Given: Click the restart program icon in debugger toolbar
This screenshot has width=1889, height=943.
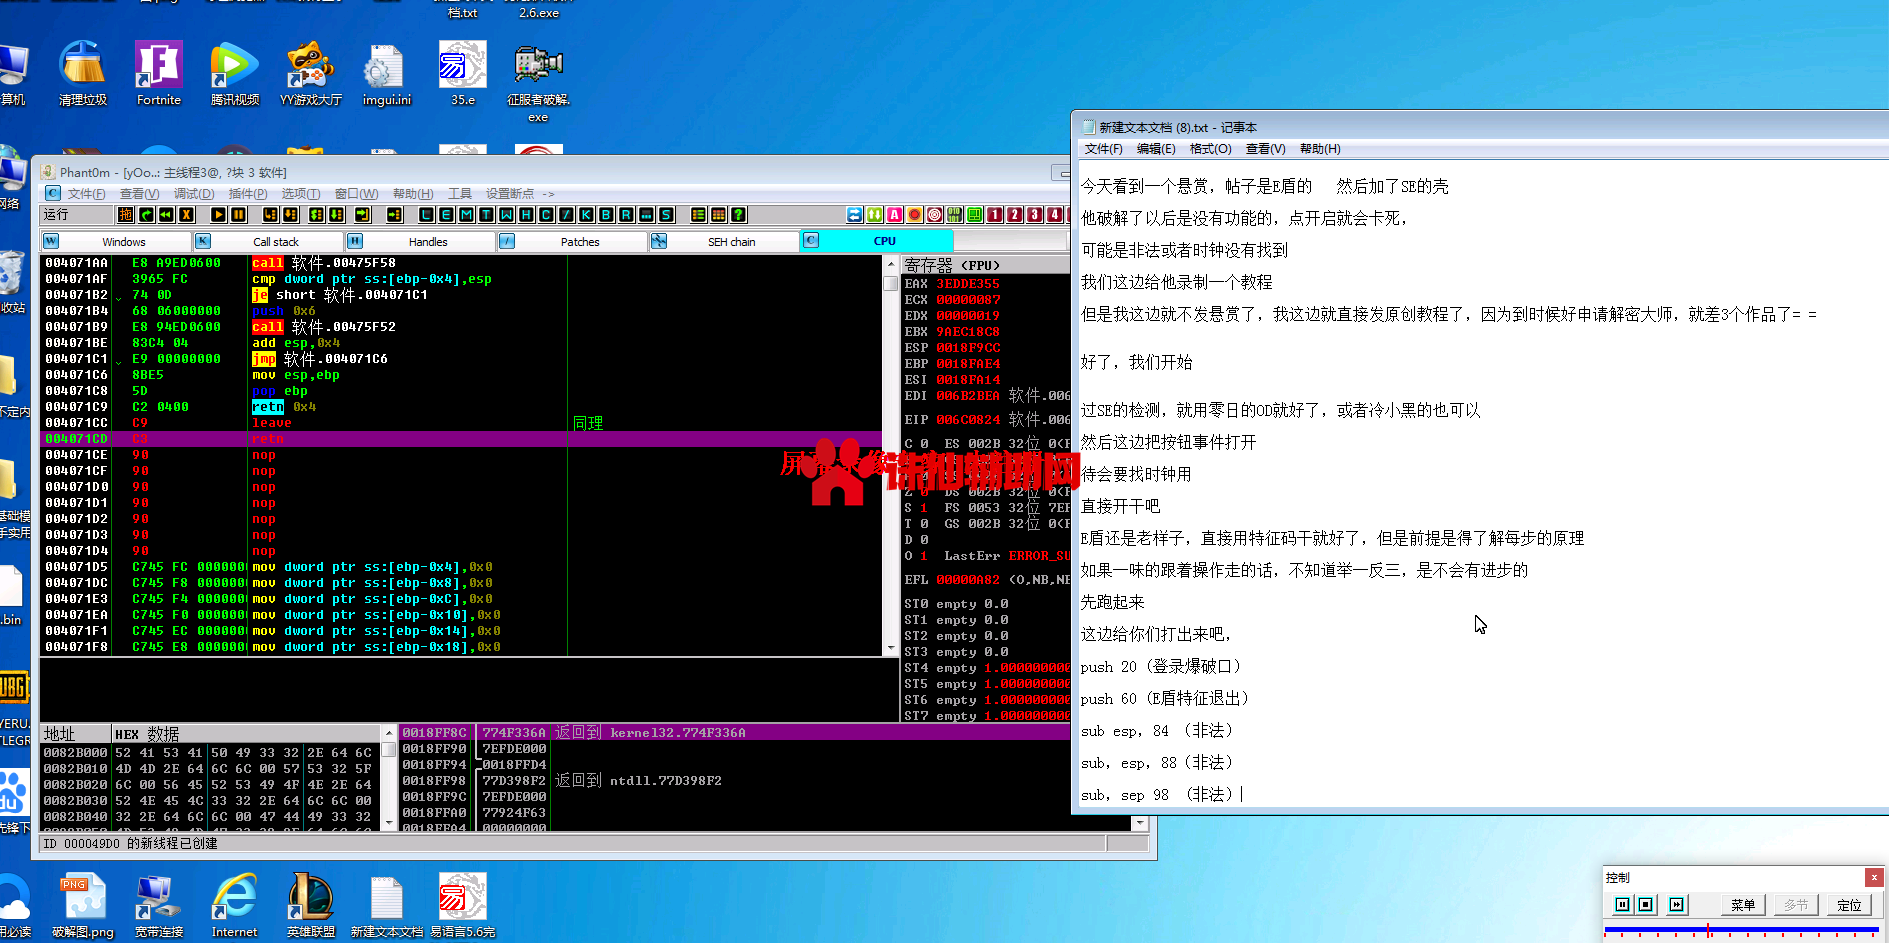Looking at the screenshot, I should click(146, 215).
